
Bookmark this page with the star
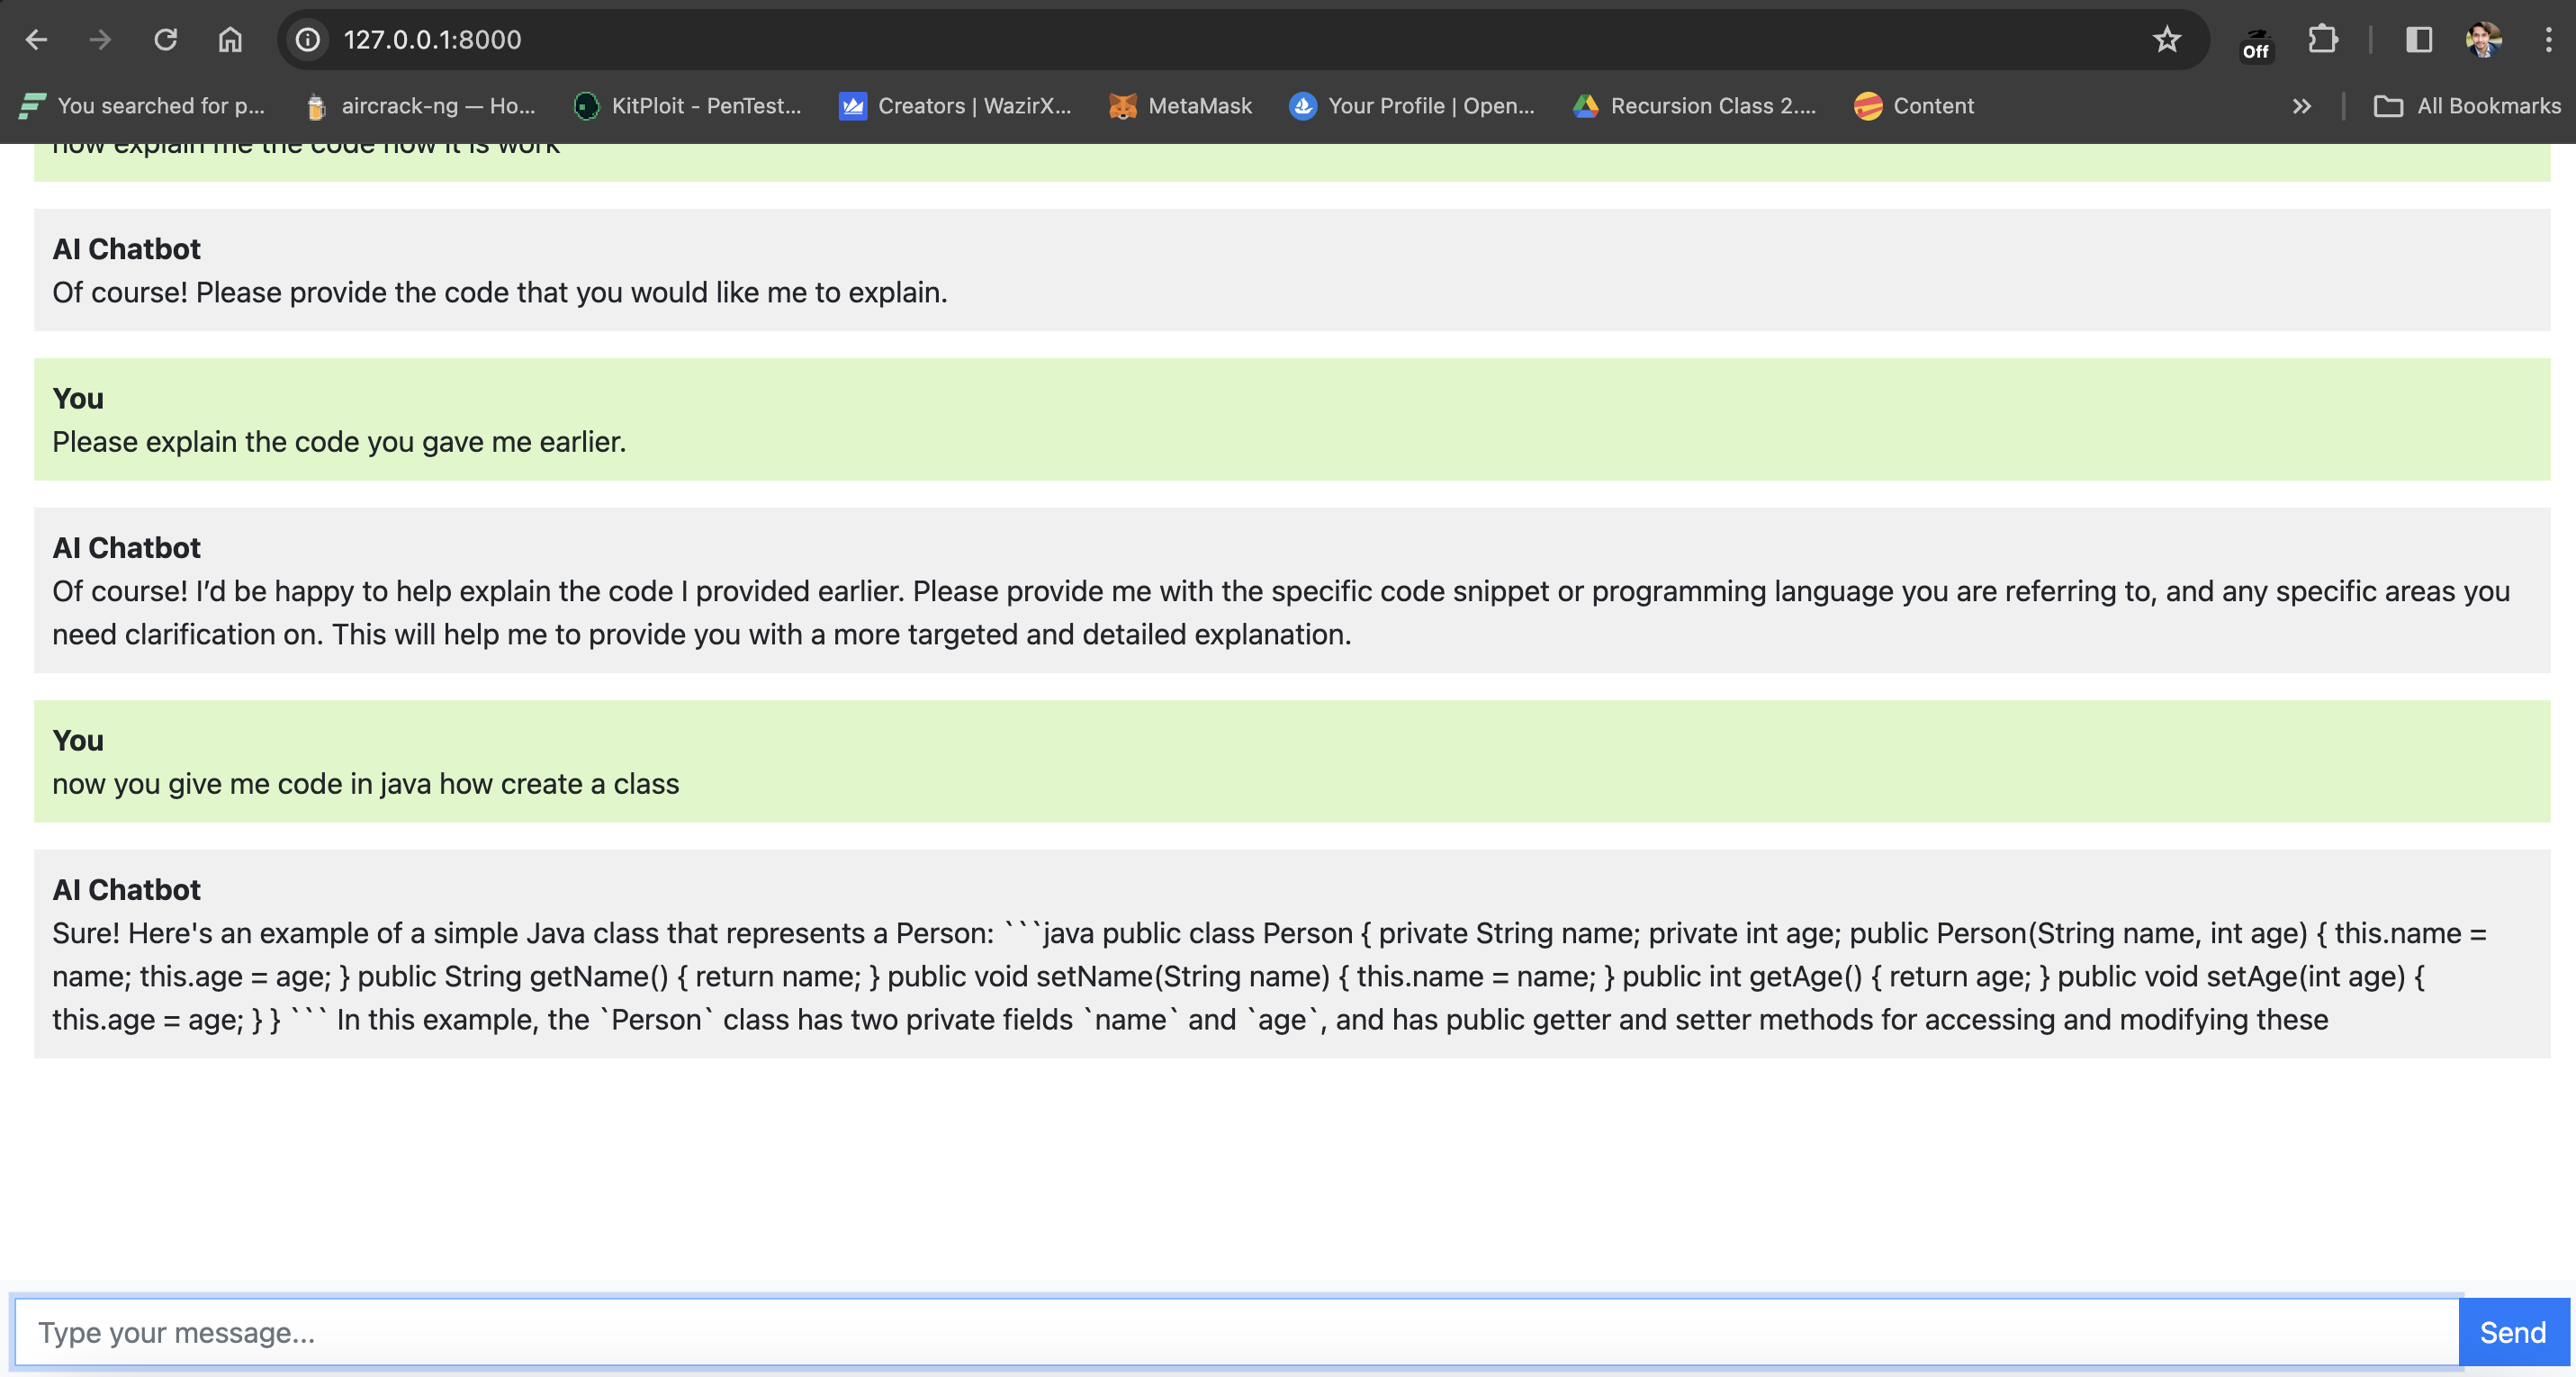(x=2166, y=40)
